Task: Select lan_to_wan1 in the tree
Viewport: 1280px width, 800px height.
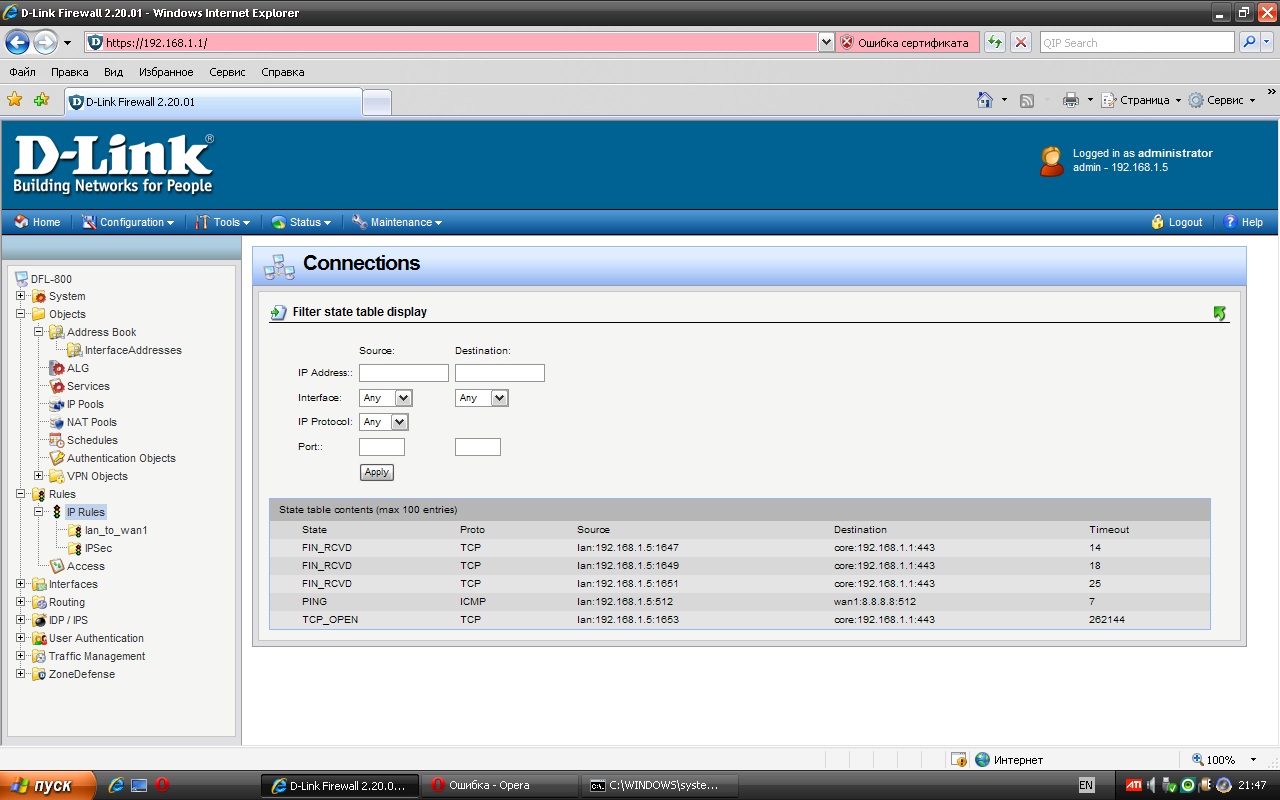Action: tap(116, 530)
